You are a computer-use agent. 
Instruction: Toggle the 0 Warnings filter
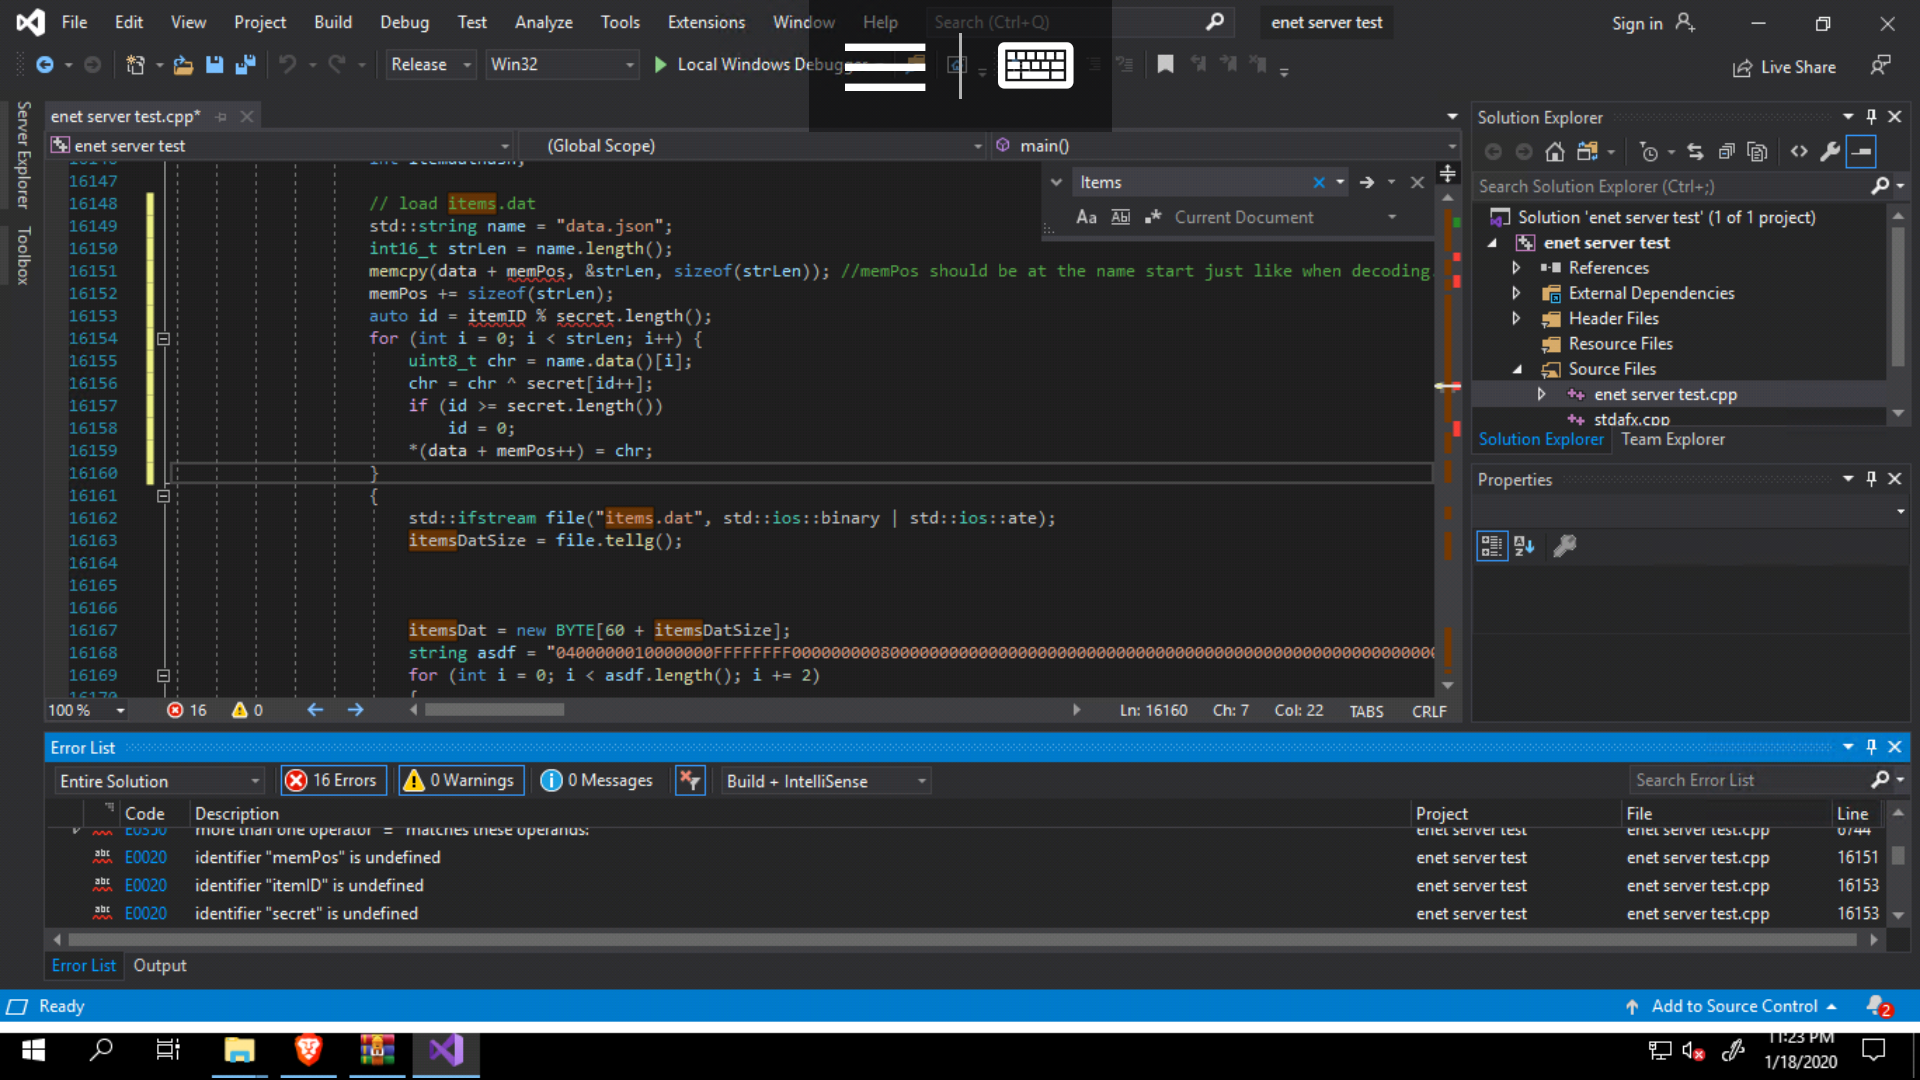click(460, 780)
